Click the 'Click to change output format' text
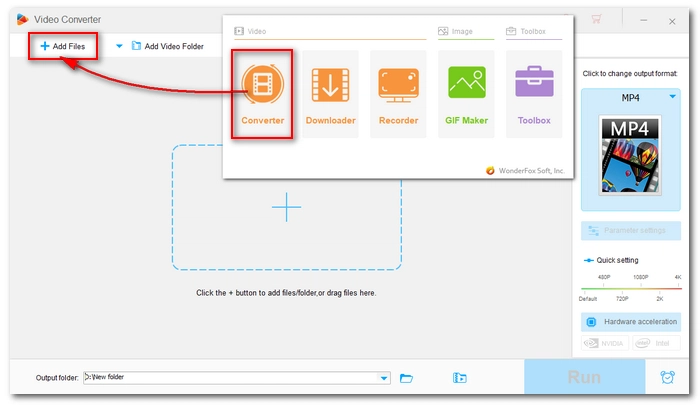Viewport: 700px width, 405px height. (x=630, y=73)
